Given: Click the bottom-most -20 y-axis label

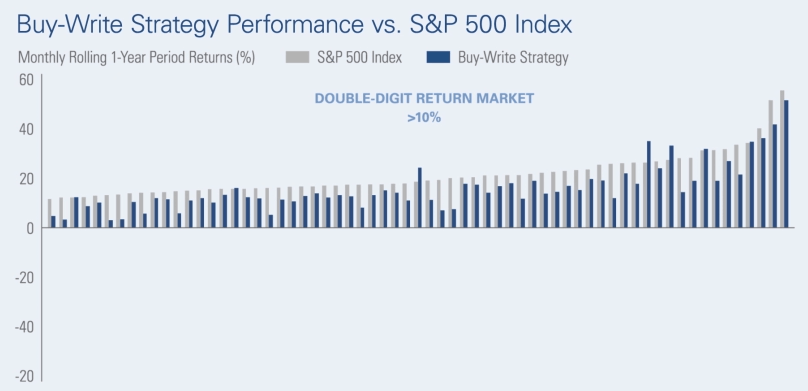Looking at the screenshot, I should (23, 377).
